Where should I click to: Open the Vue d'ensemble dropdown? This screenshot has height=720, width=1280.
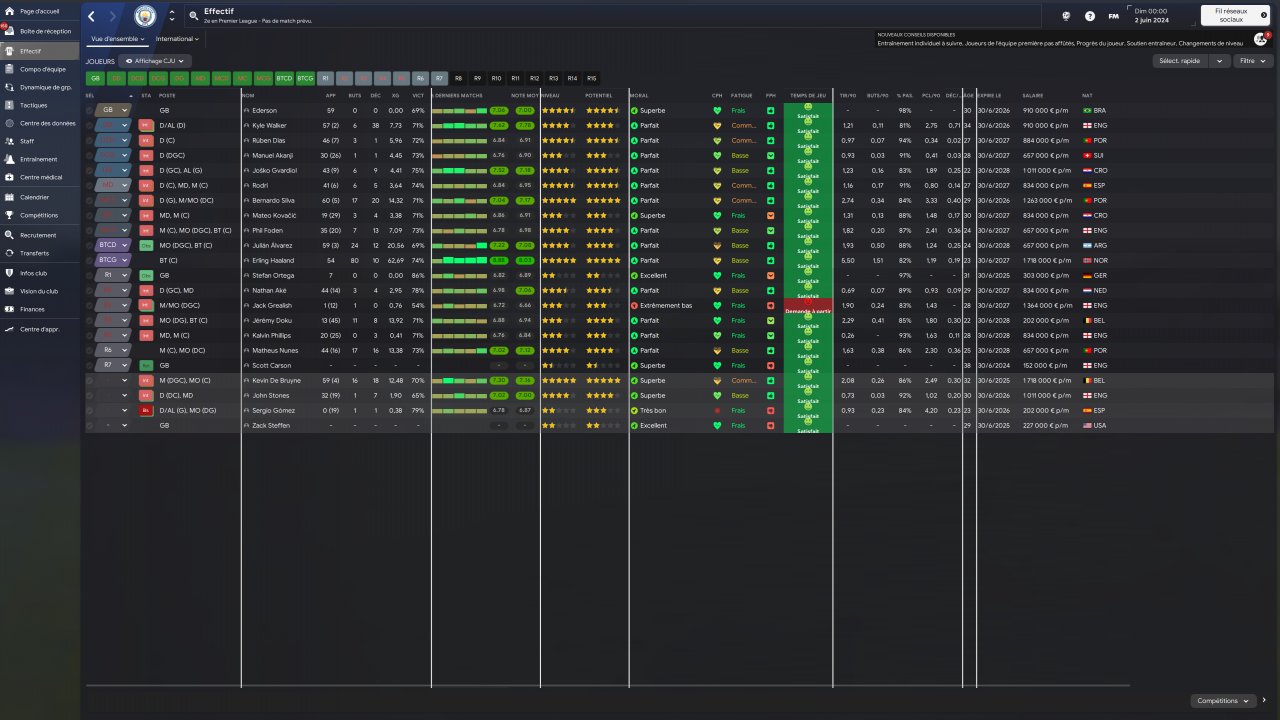(118, 39)
